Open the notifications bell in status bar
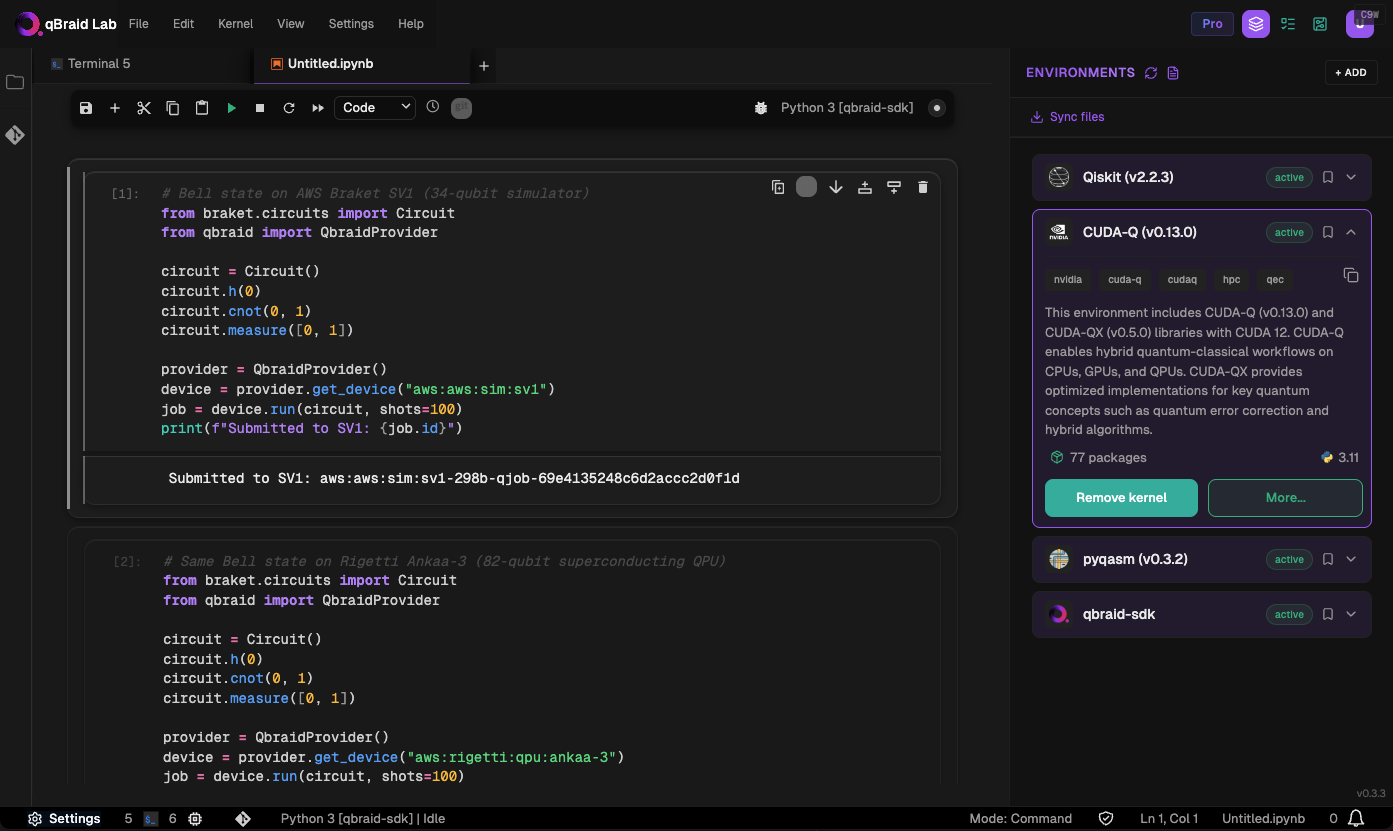Viewport: 1393px width, 831px height. pyautogui.click(x=1356, y=819)
